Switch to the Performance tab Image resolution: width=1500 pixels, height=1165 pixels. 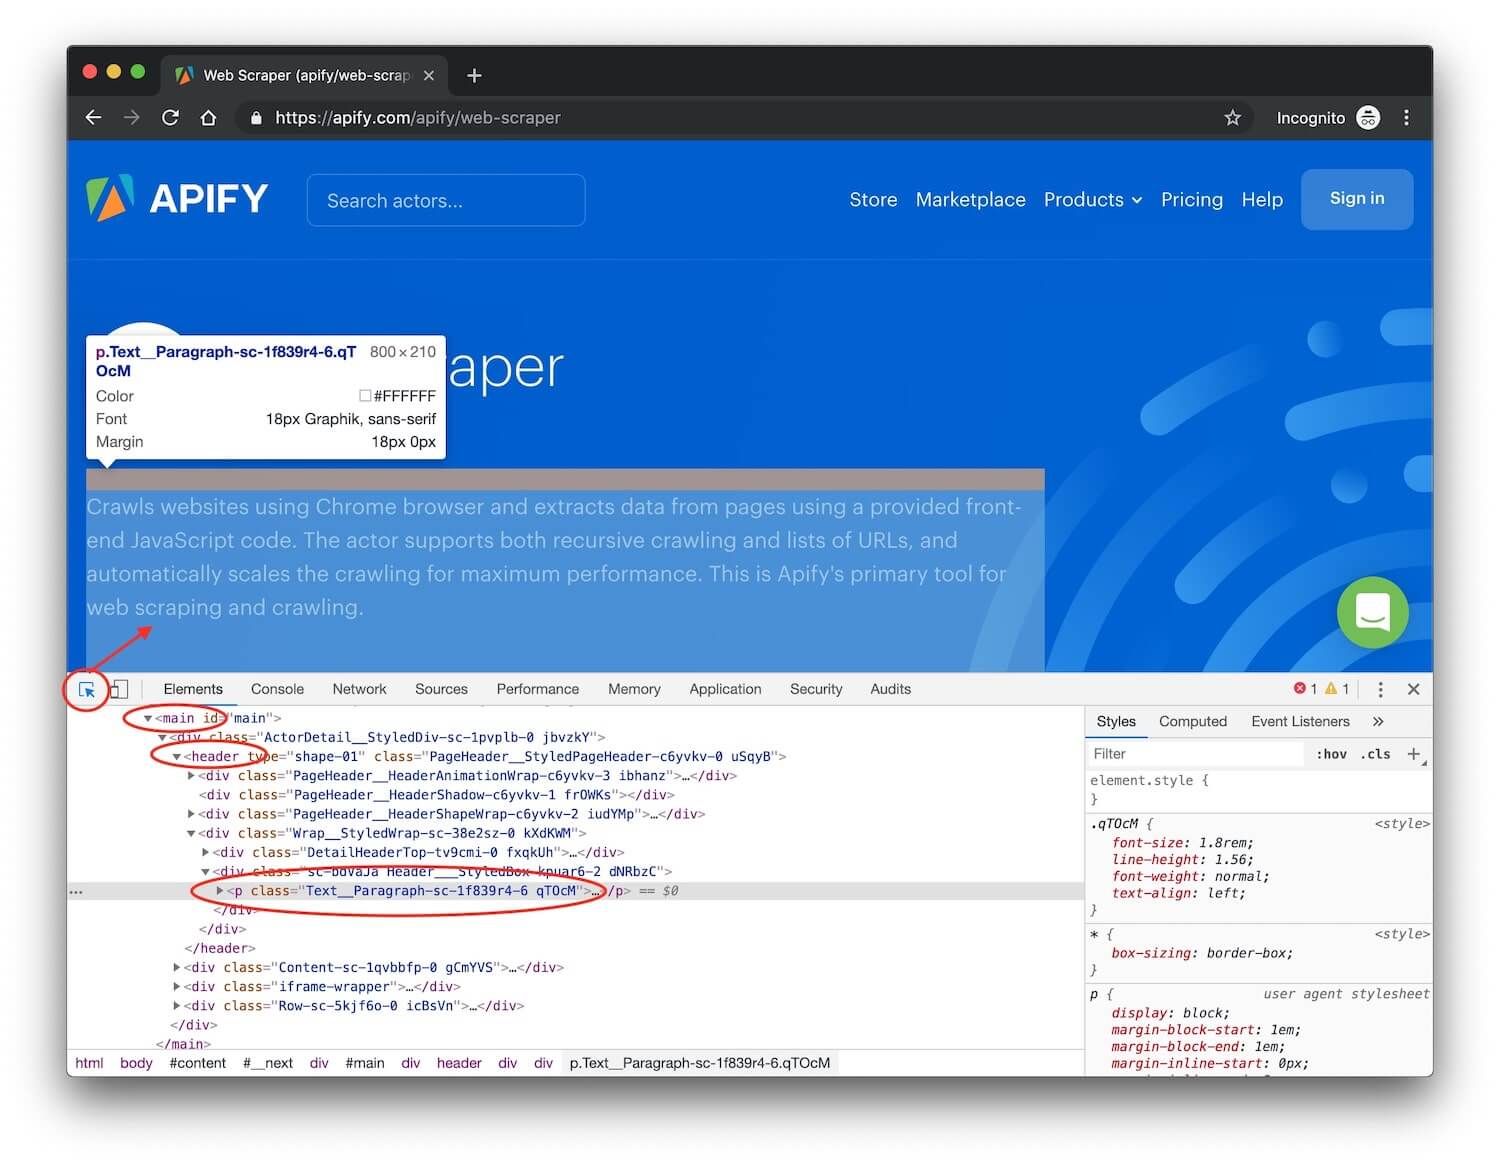click(x=538, y=689)
